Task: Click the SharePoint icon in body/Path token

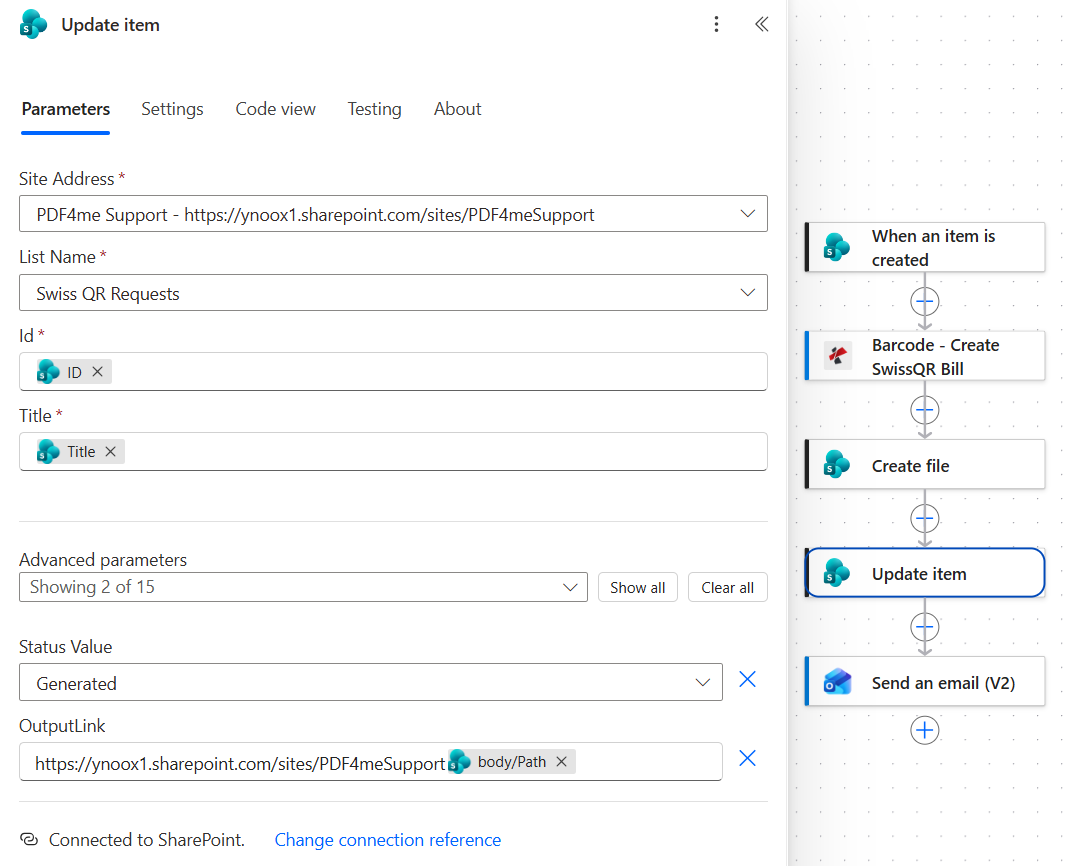Action: pyautogui.click(x=459, y=761)
